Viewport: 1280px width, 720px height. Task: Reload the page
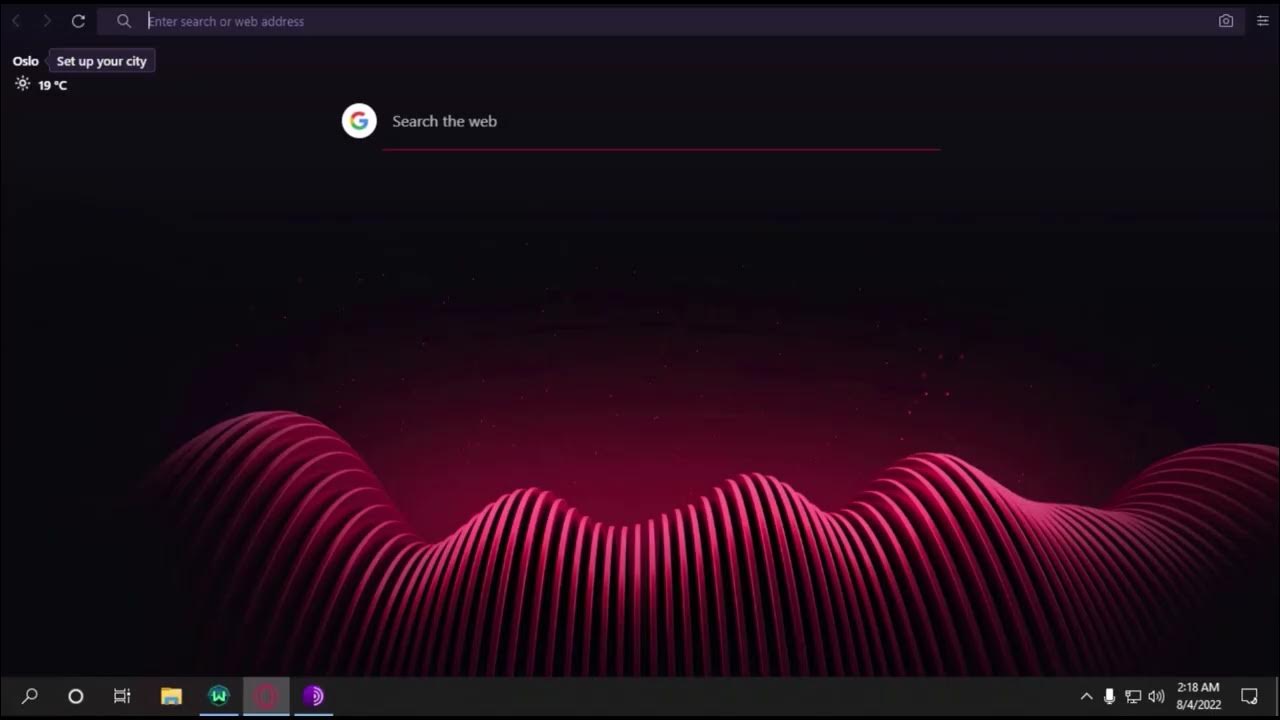click(78, 21)
